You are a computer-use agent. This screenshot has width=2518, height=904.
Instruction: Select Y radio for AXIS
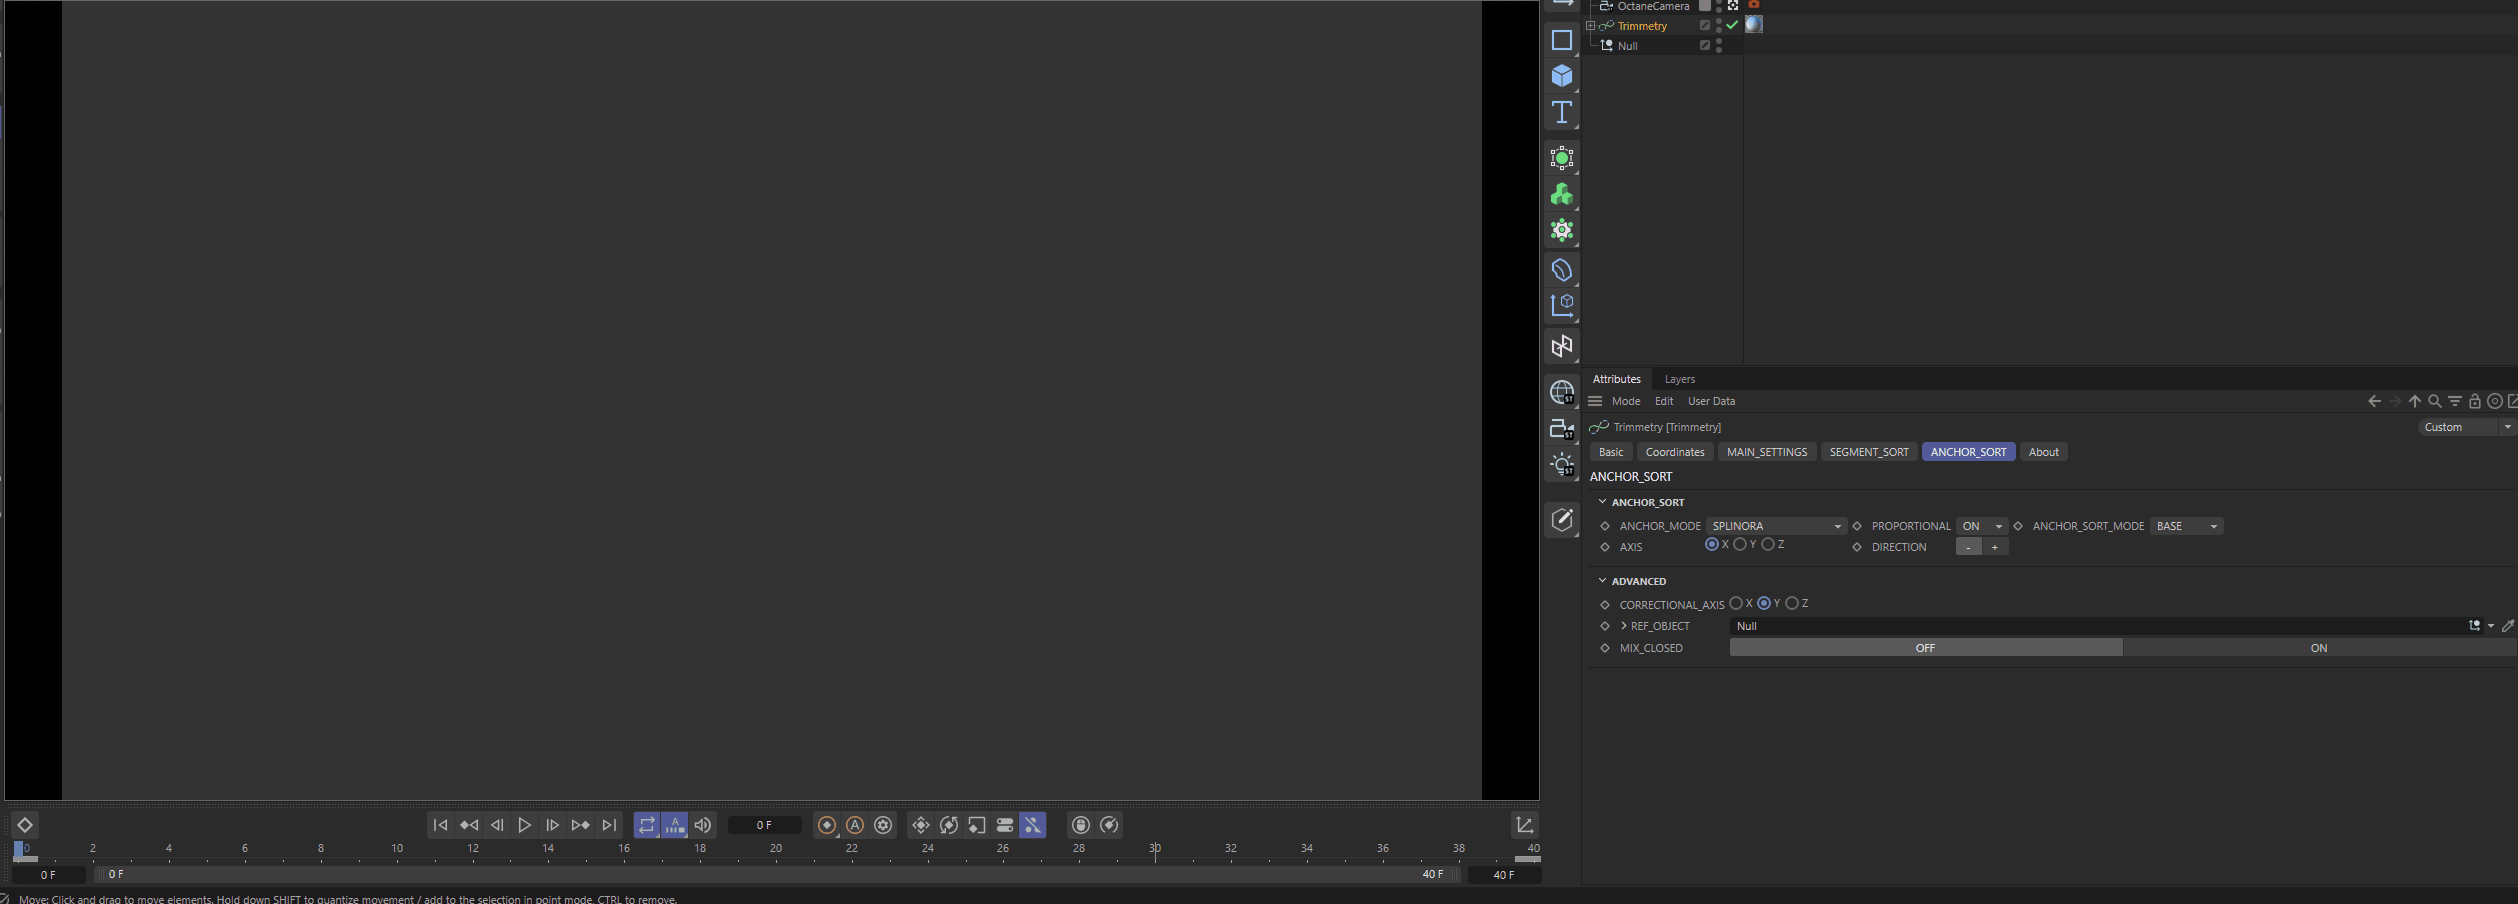tap(1740, 545)
